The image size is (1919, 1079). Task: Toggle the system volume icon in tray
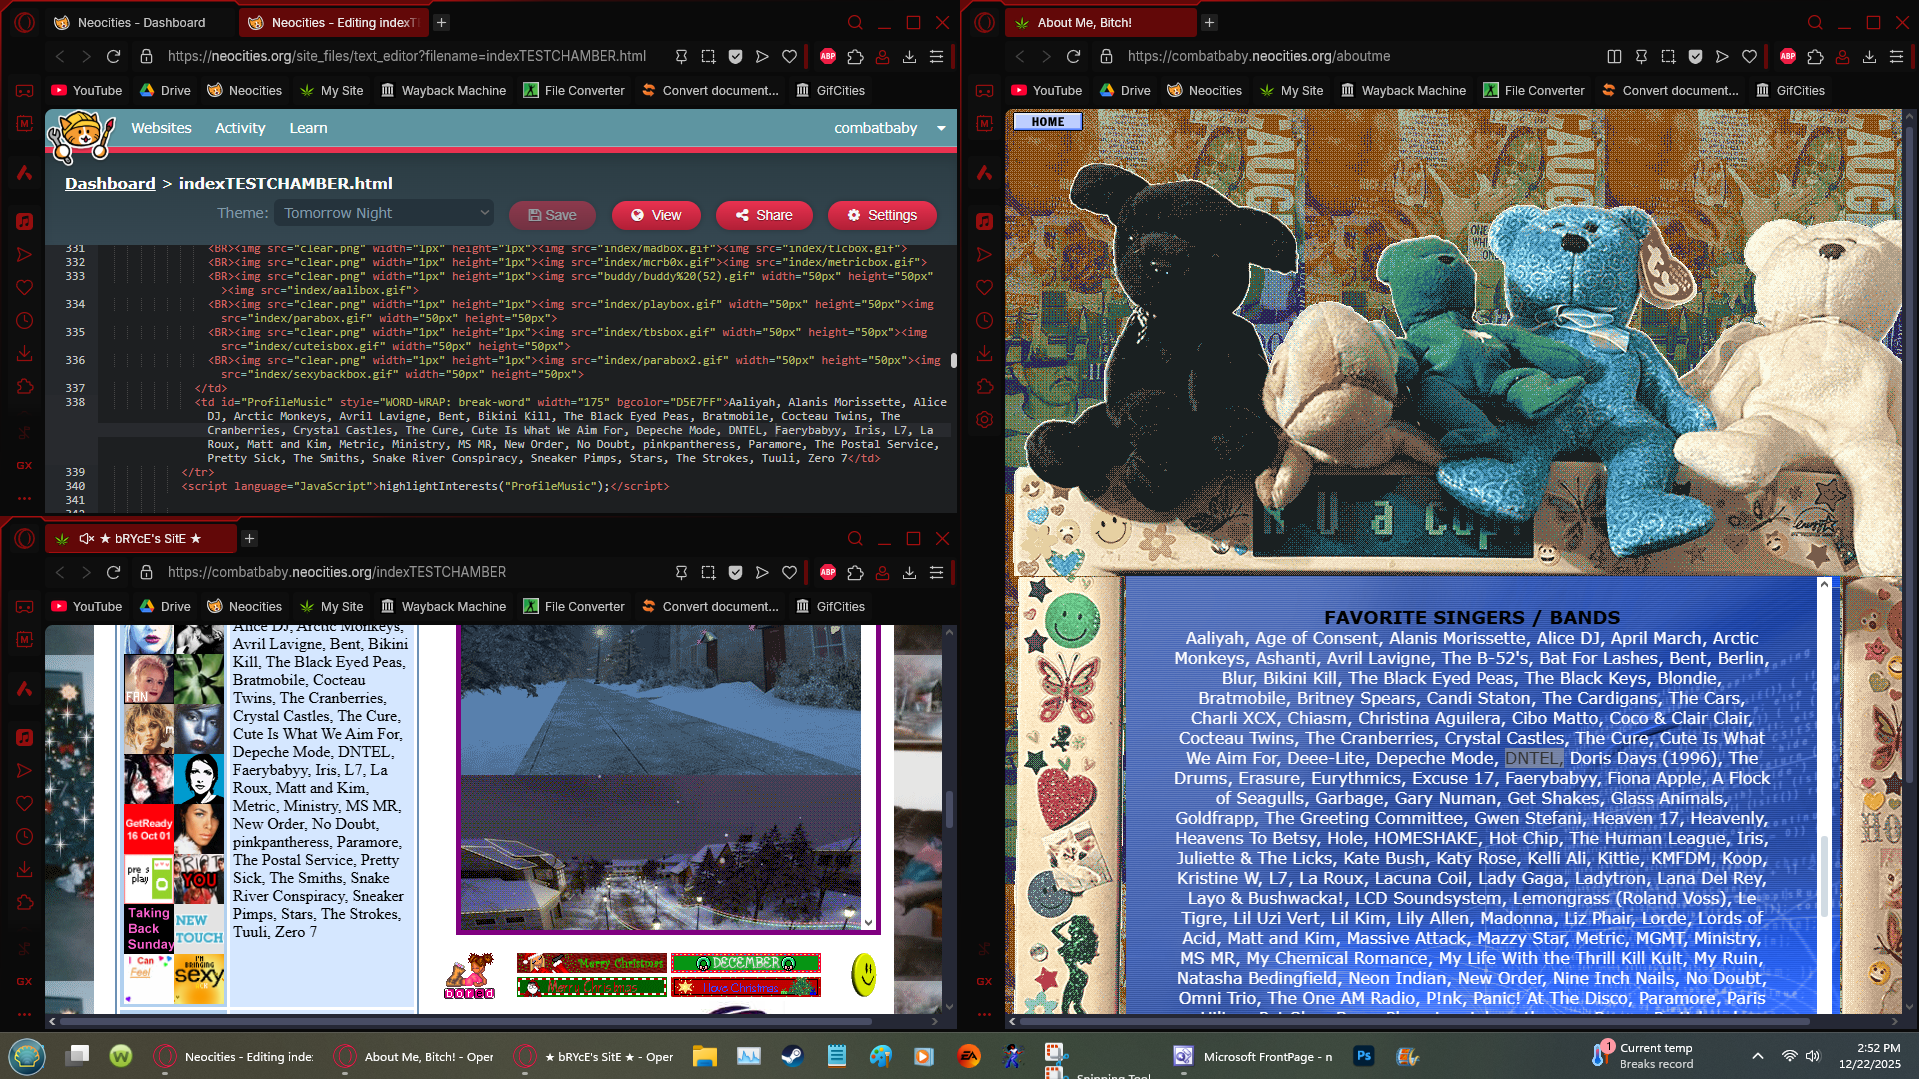(x=1813, y=1056)
